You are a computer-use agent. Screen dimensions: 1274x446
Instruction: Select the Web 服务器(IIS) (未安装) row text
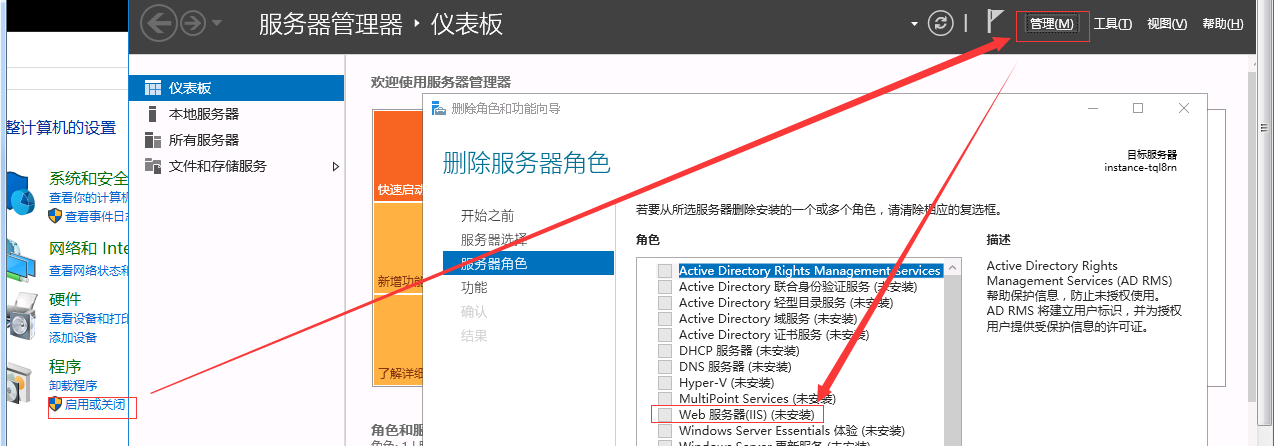(x=747, y=414)
